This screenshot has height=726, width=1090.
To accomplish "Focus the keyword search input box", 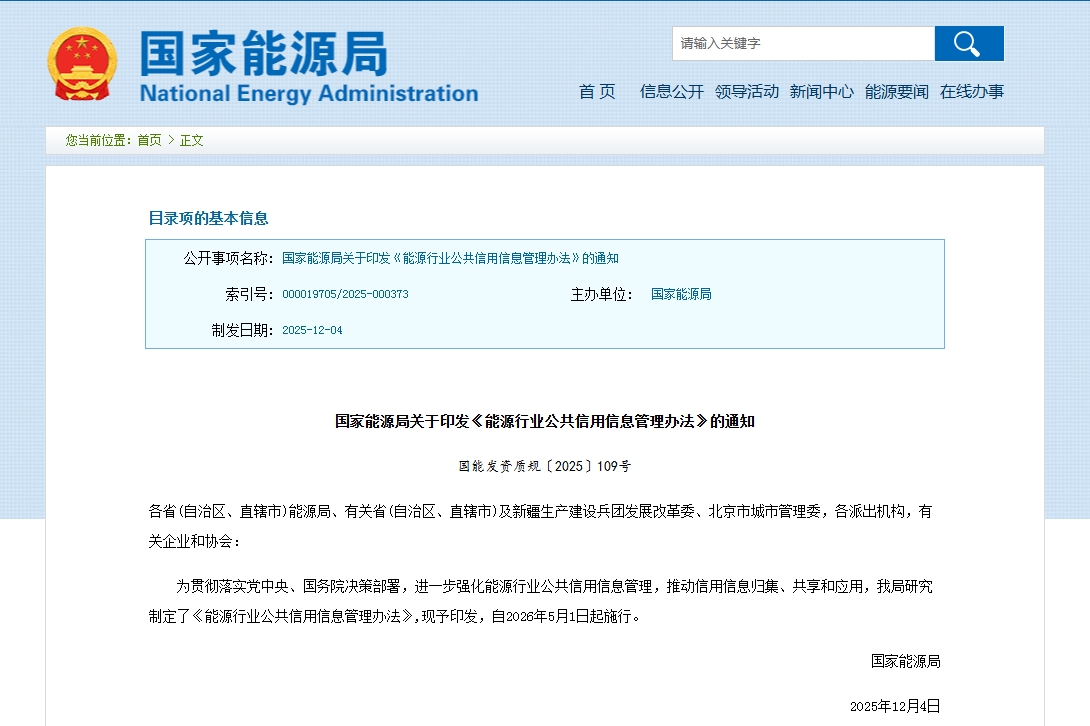I will click(x=802, y=44).
